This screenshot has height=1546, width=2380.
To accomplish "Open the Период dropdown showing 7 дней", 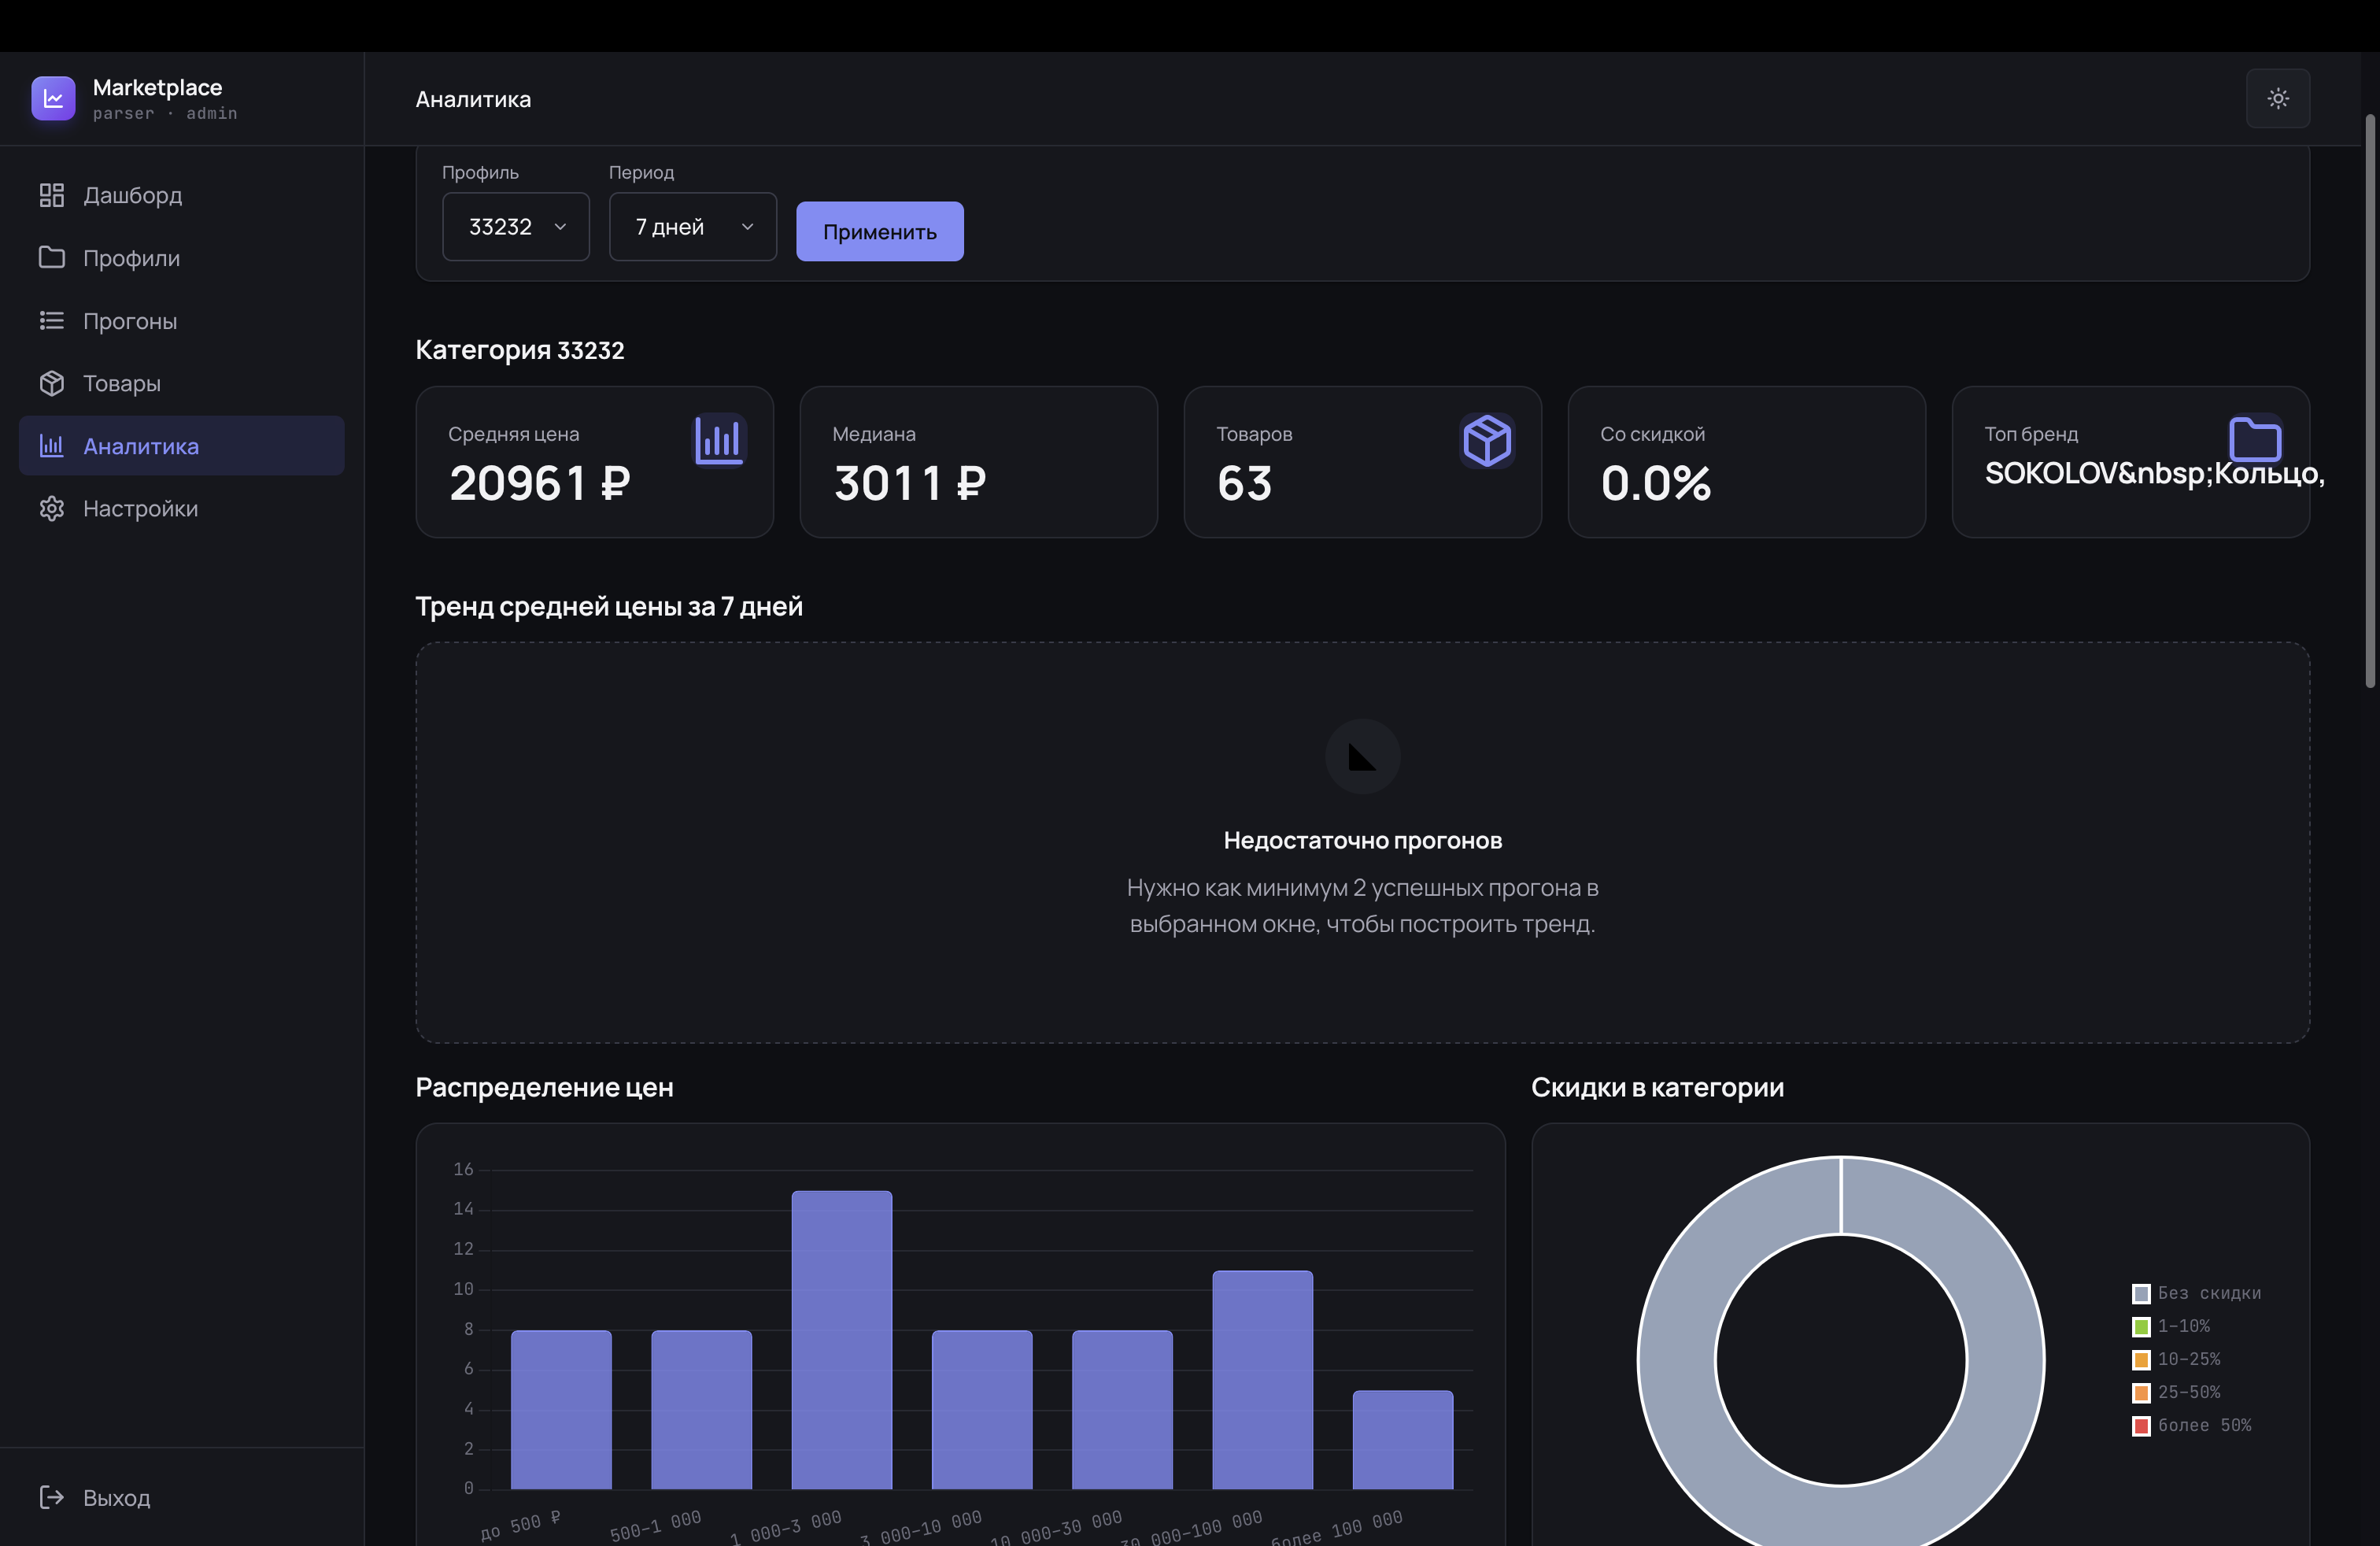I will pos(693,227).
